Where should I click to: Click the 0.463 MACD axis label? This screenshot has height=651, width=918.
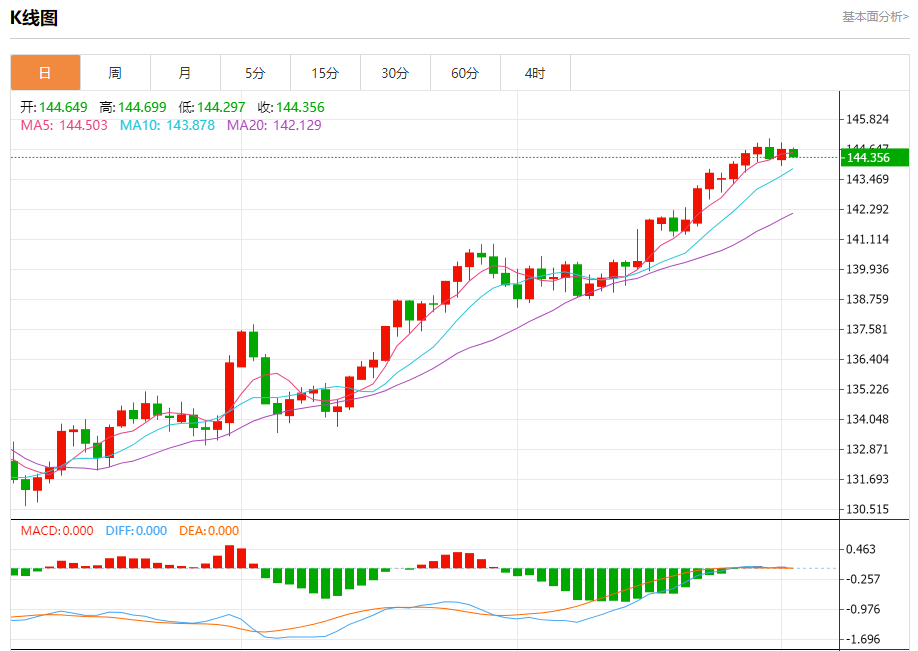coord(861,549)
